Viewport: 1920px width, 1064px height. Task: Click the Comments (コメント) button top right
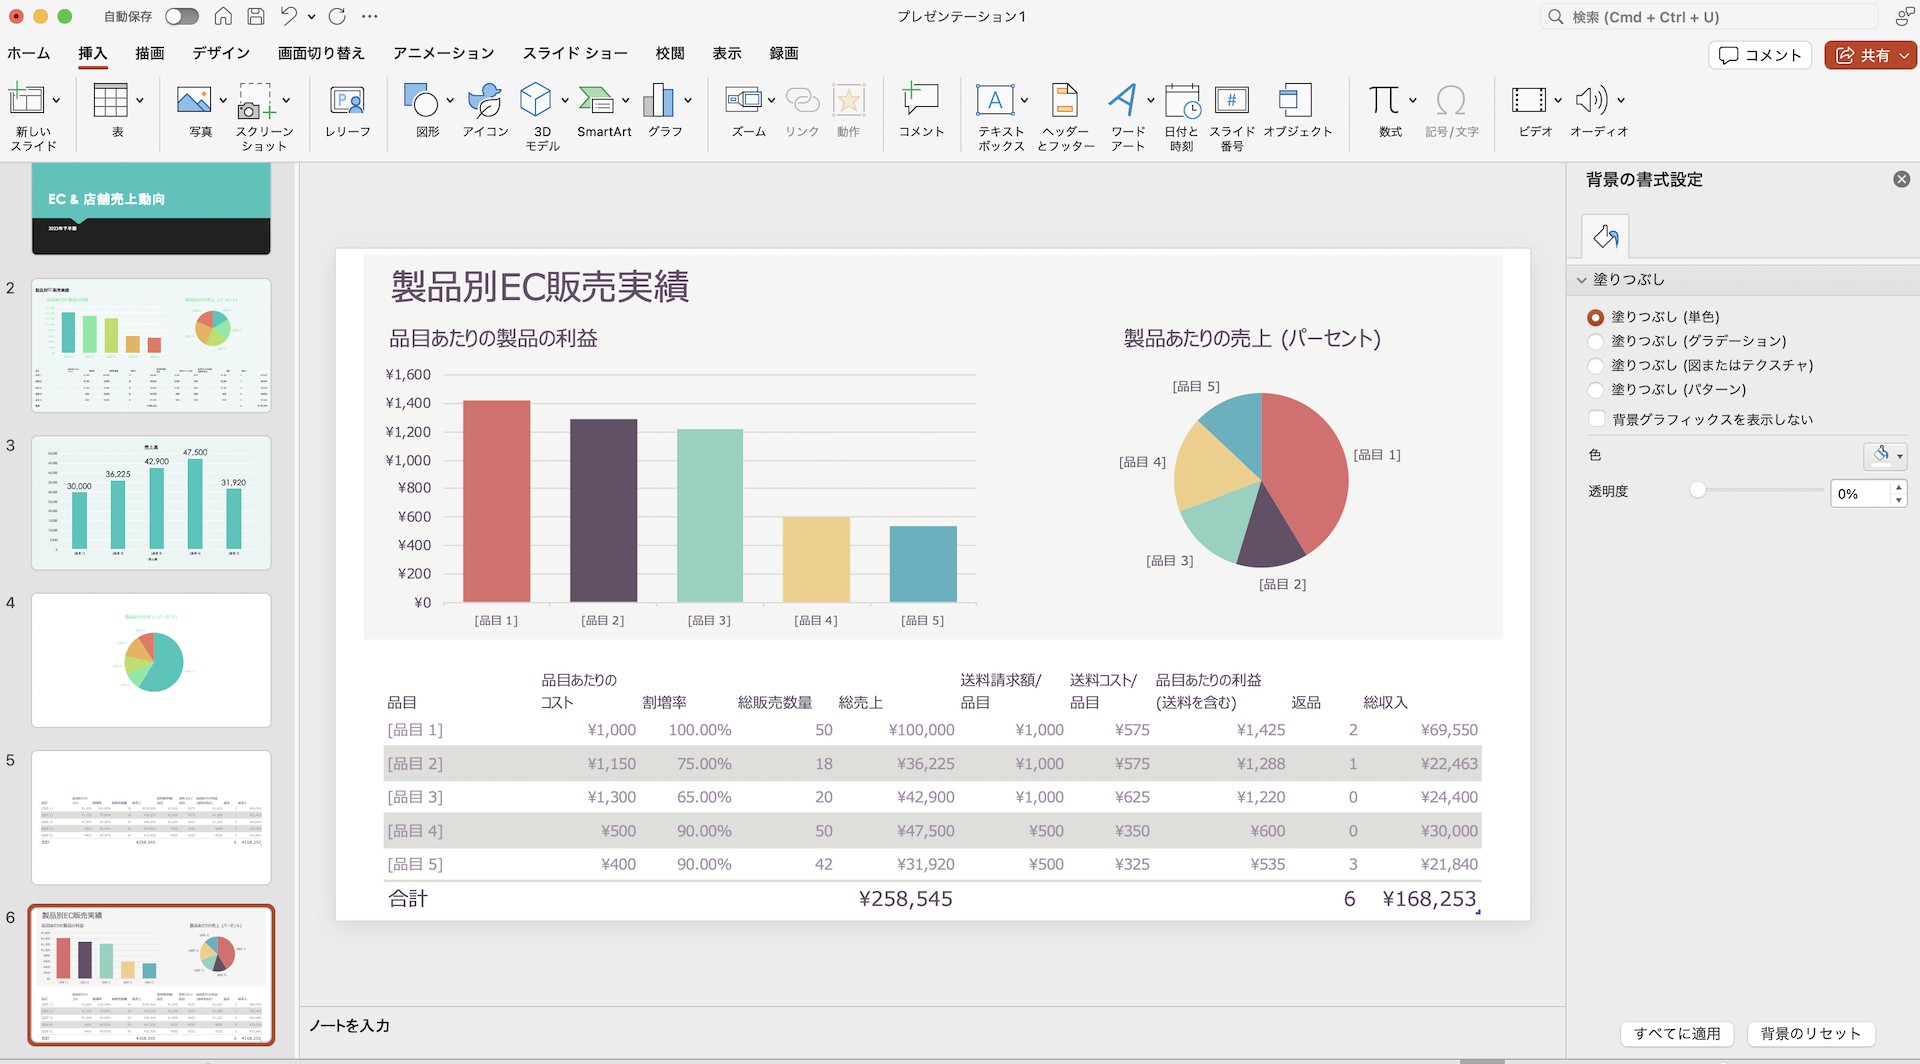pos(1761,55)
